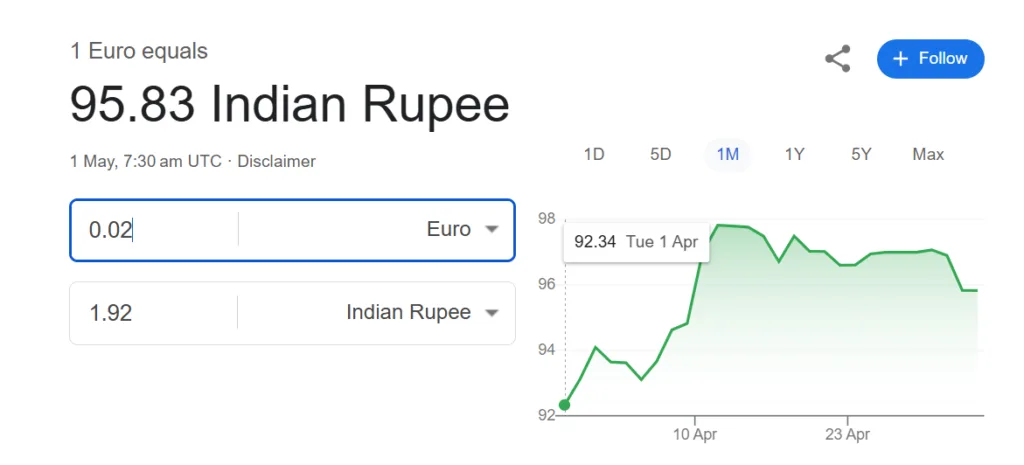Select the 5D chart range tab
Viewport: 1024px width, 465px height.
[x=660, y=155]
